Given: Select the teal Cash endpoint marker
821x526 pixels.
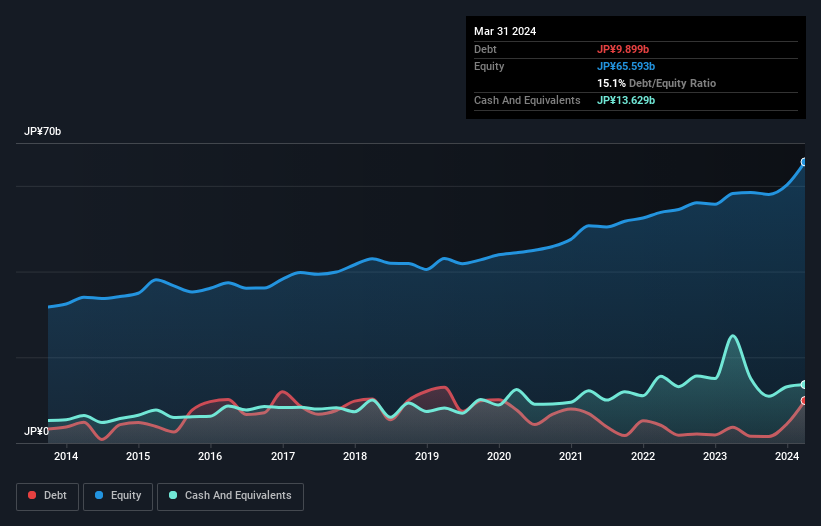Looking at the screenshot, I should point(804,385).
